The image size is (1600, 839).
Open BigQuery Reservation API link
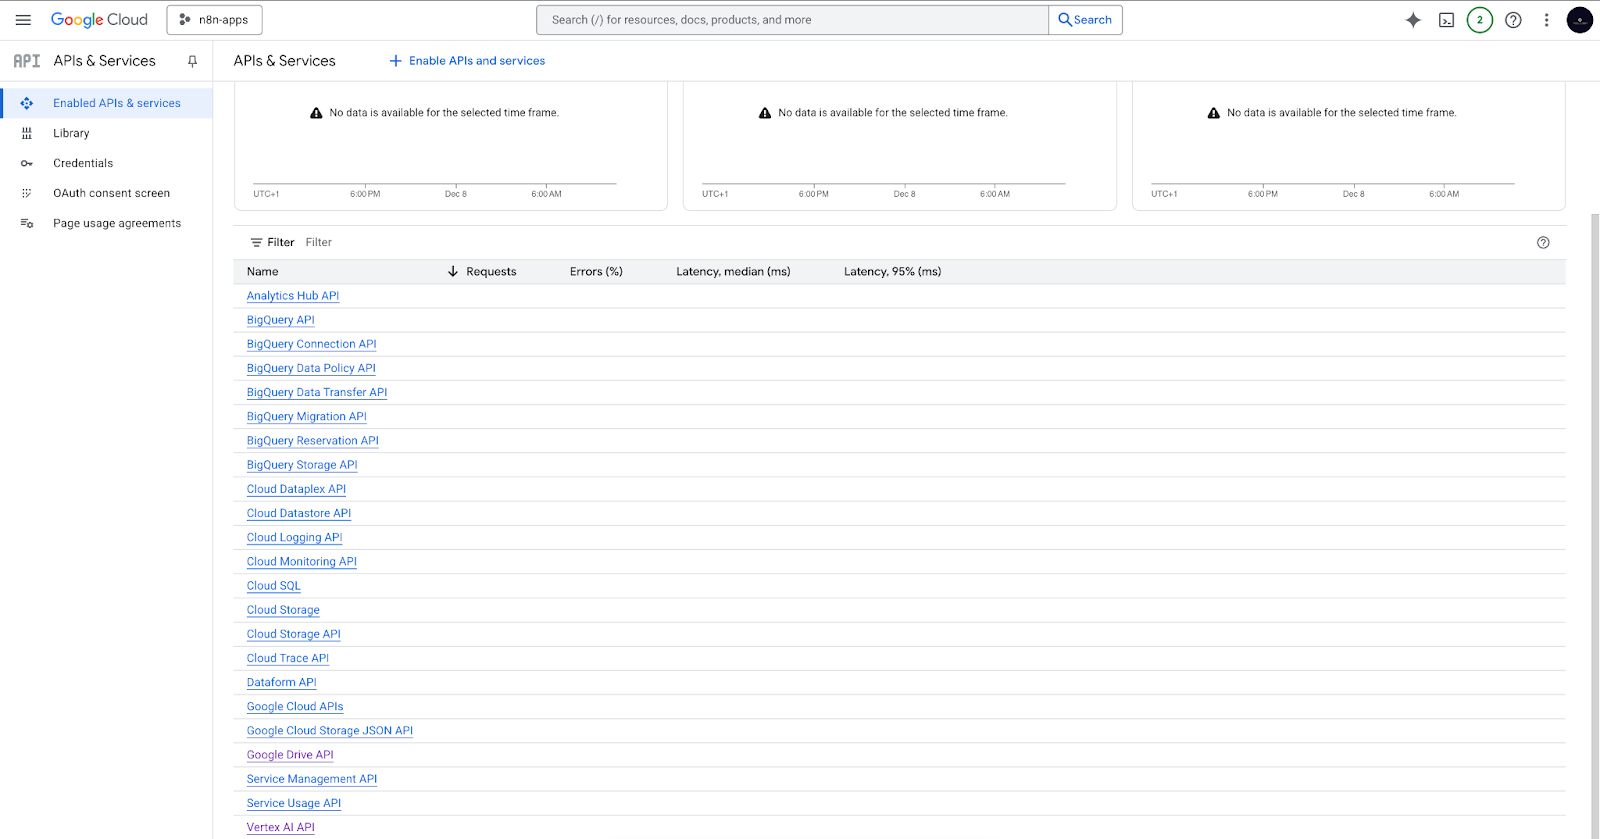tap(313, 441)
